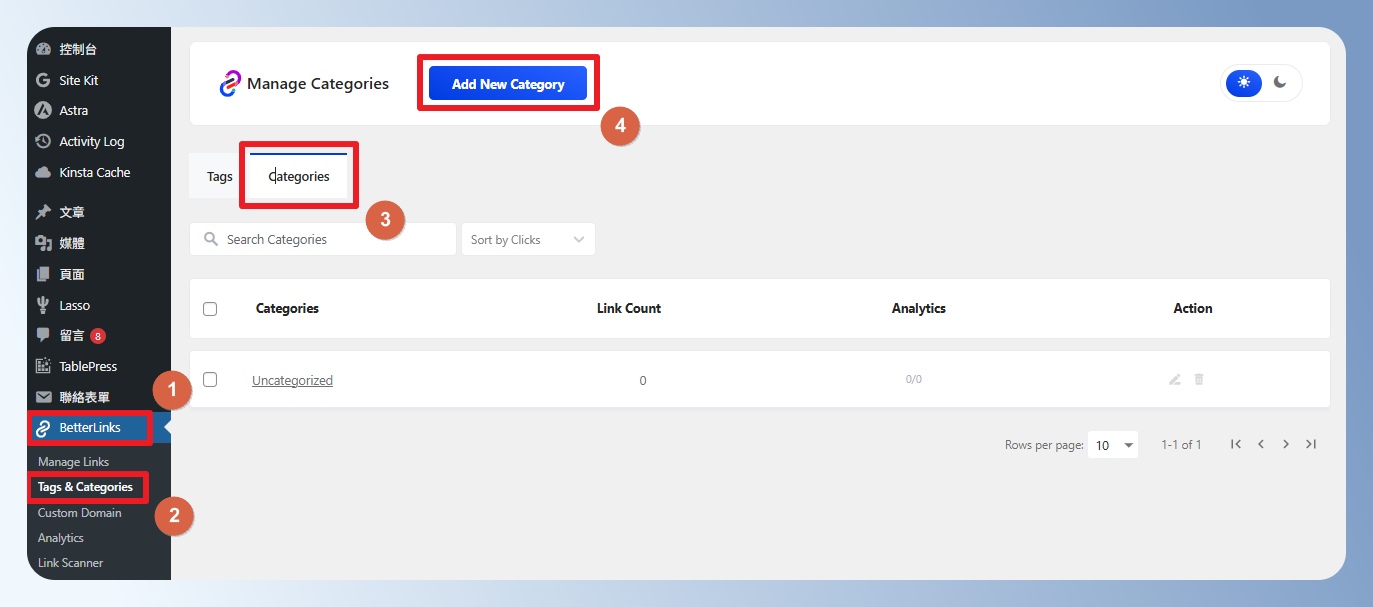This screenshot has height=607, width=1373.
Task: Switch to the Tags tab
Action: pos(220,177)
